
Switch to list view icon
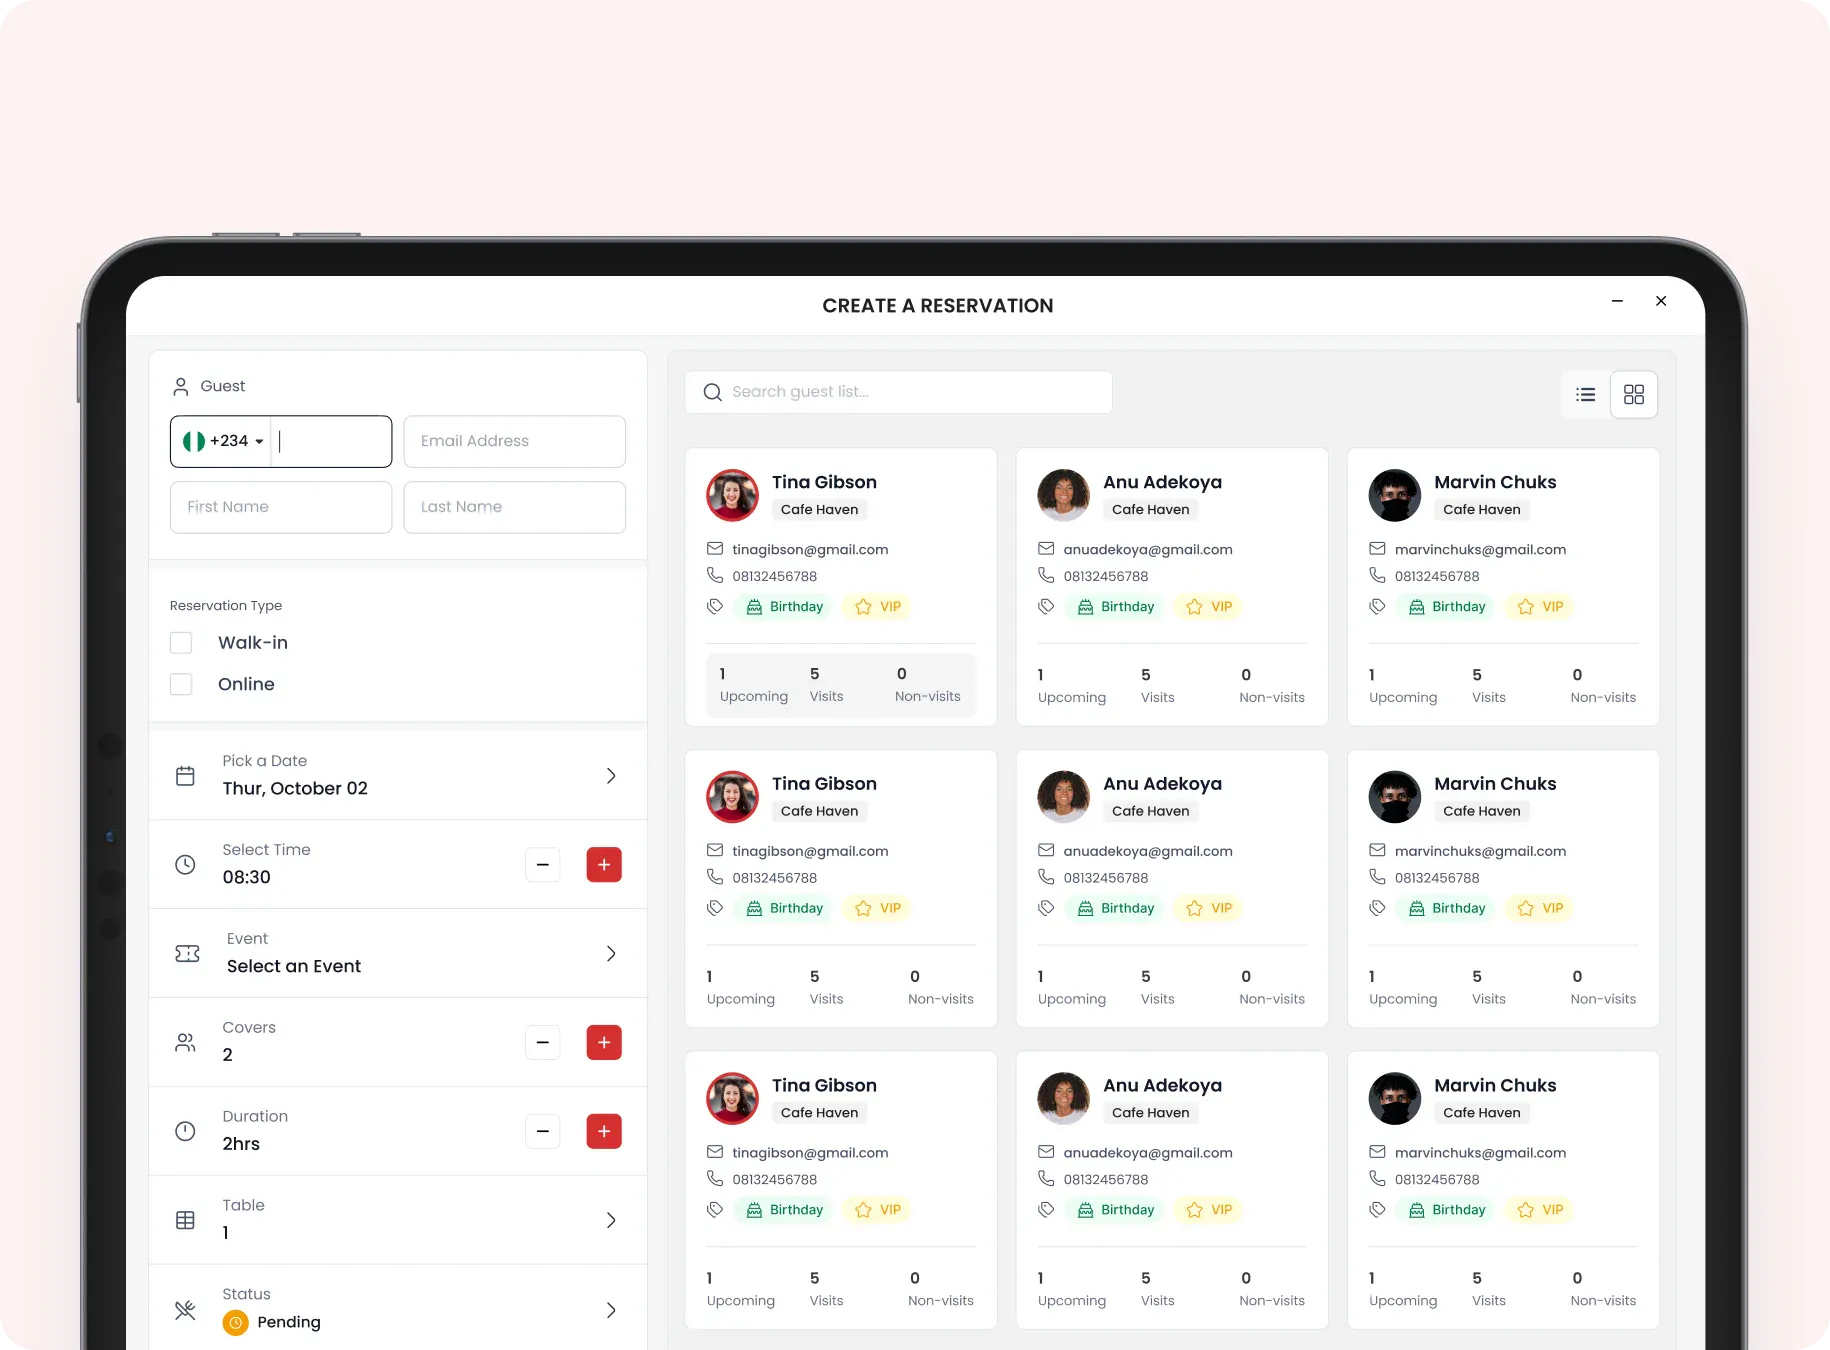1586,394
